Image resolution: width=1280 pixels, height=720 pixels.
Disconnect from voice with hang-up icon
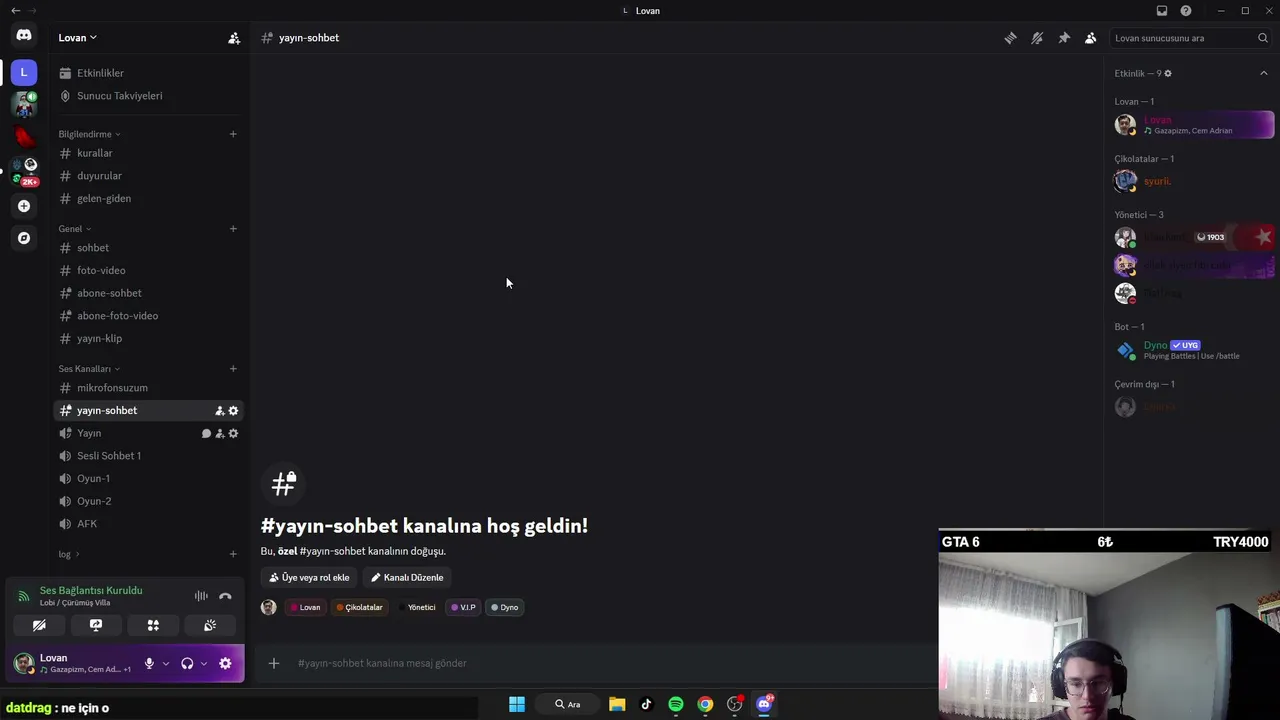225,596
